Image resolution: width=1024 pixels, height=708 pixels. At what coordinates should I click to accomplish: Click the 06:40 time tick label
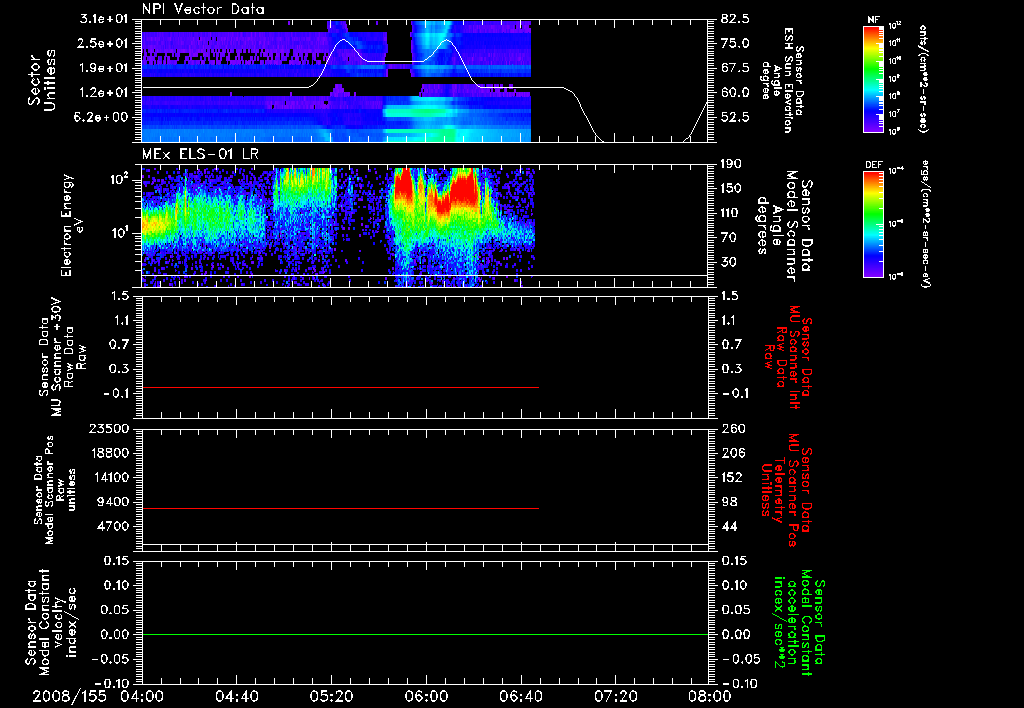coord(520,696)
